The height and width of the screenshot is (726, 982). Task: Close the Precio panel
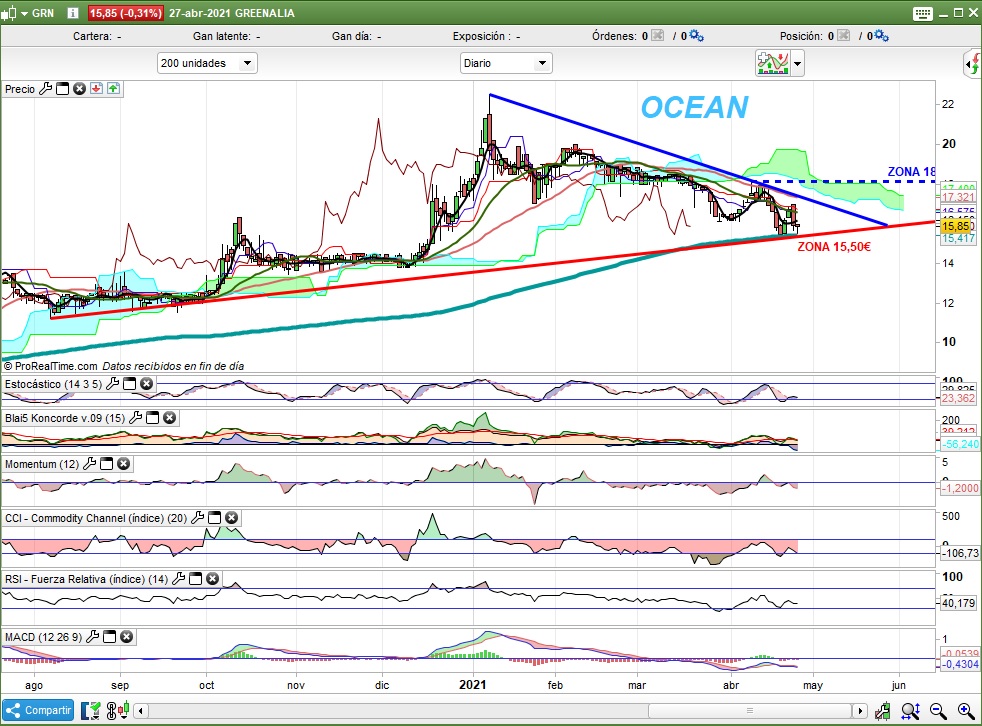tap(80, 89)
